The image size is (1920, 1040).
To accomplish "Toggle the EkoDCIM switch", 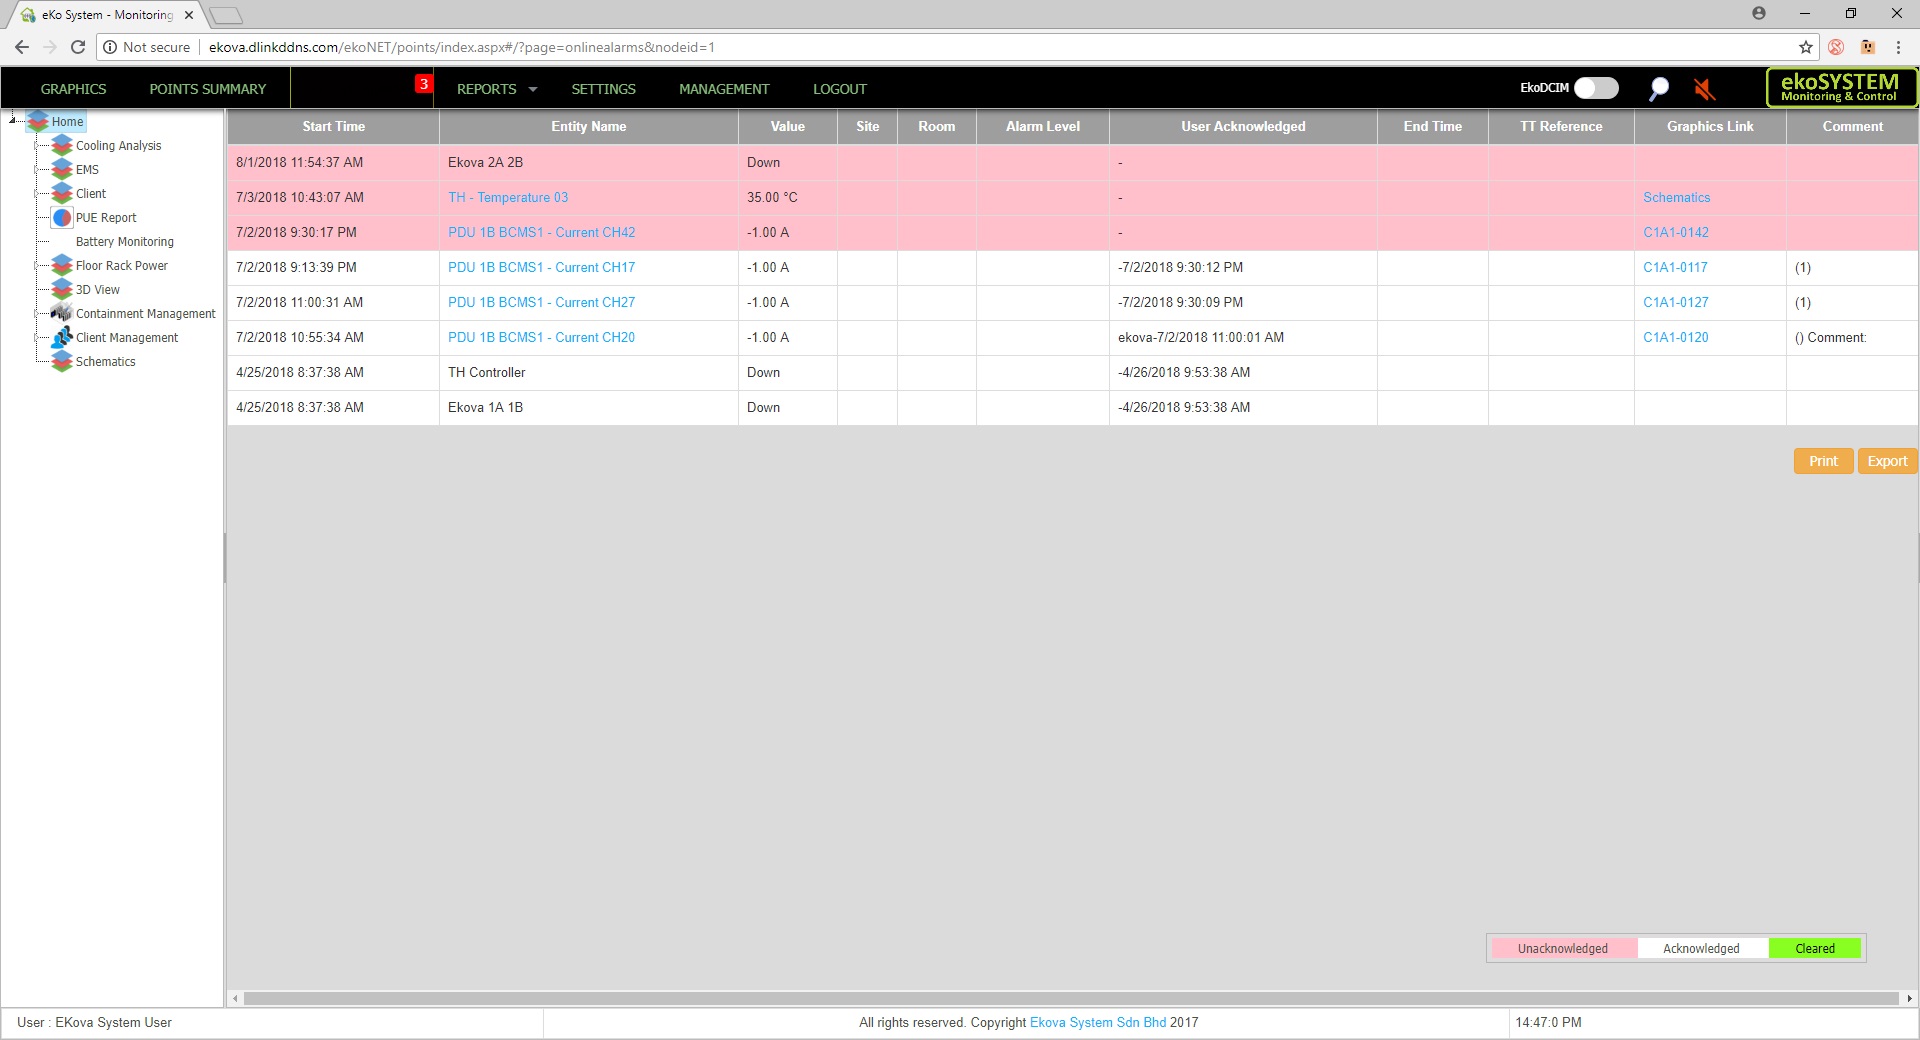I will click(x=1596, y=88).
